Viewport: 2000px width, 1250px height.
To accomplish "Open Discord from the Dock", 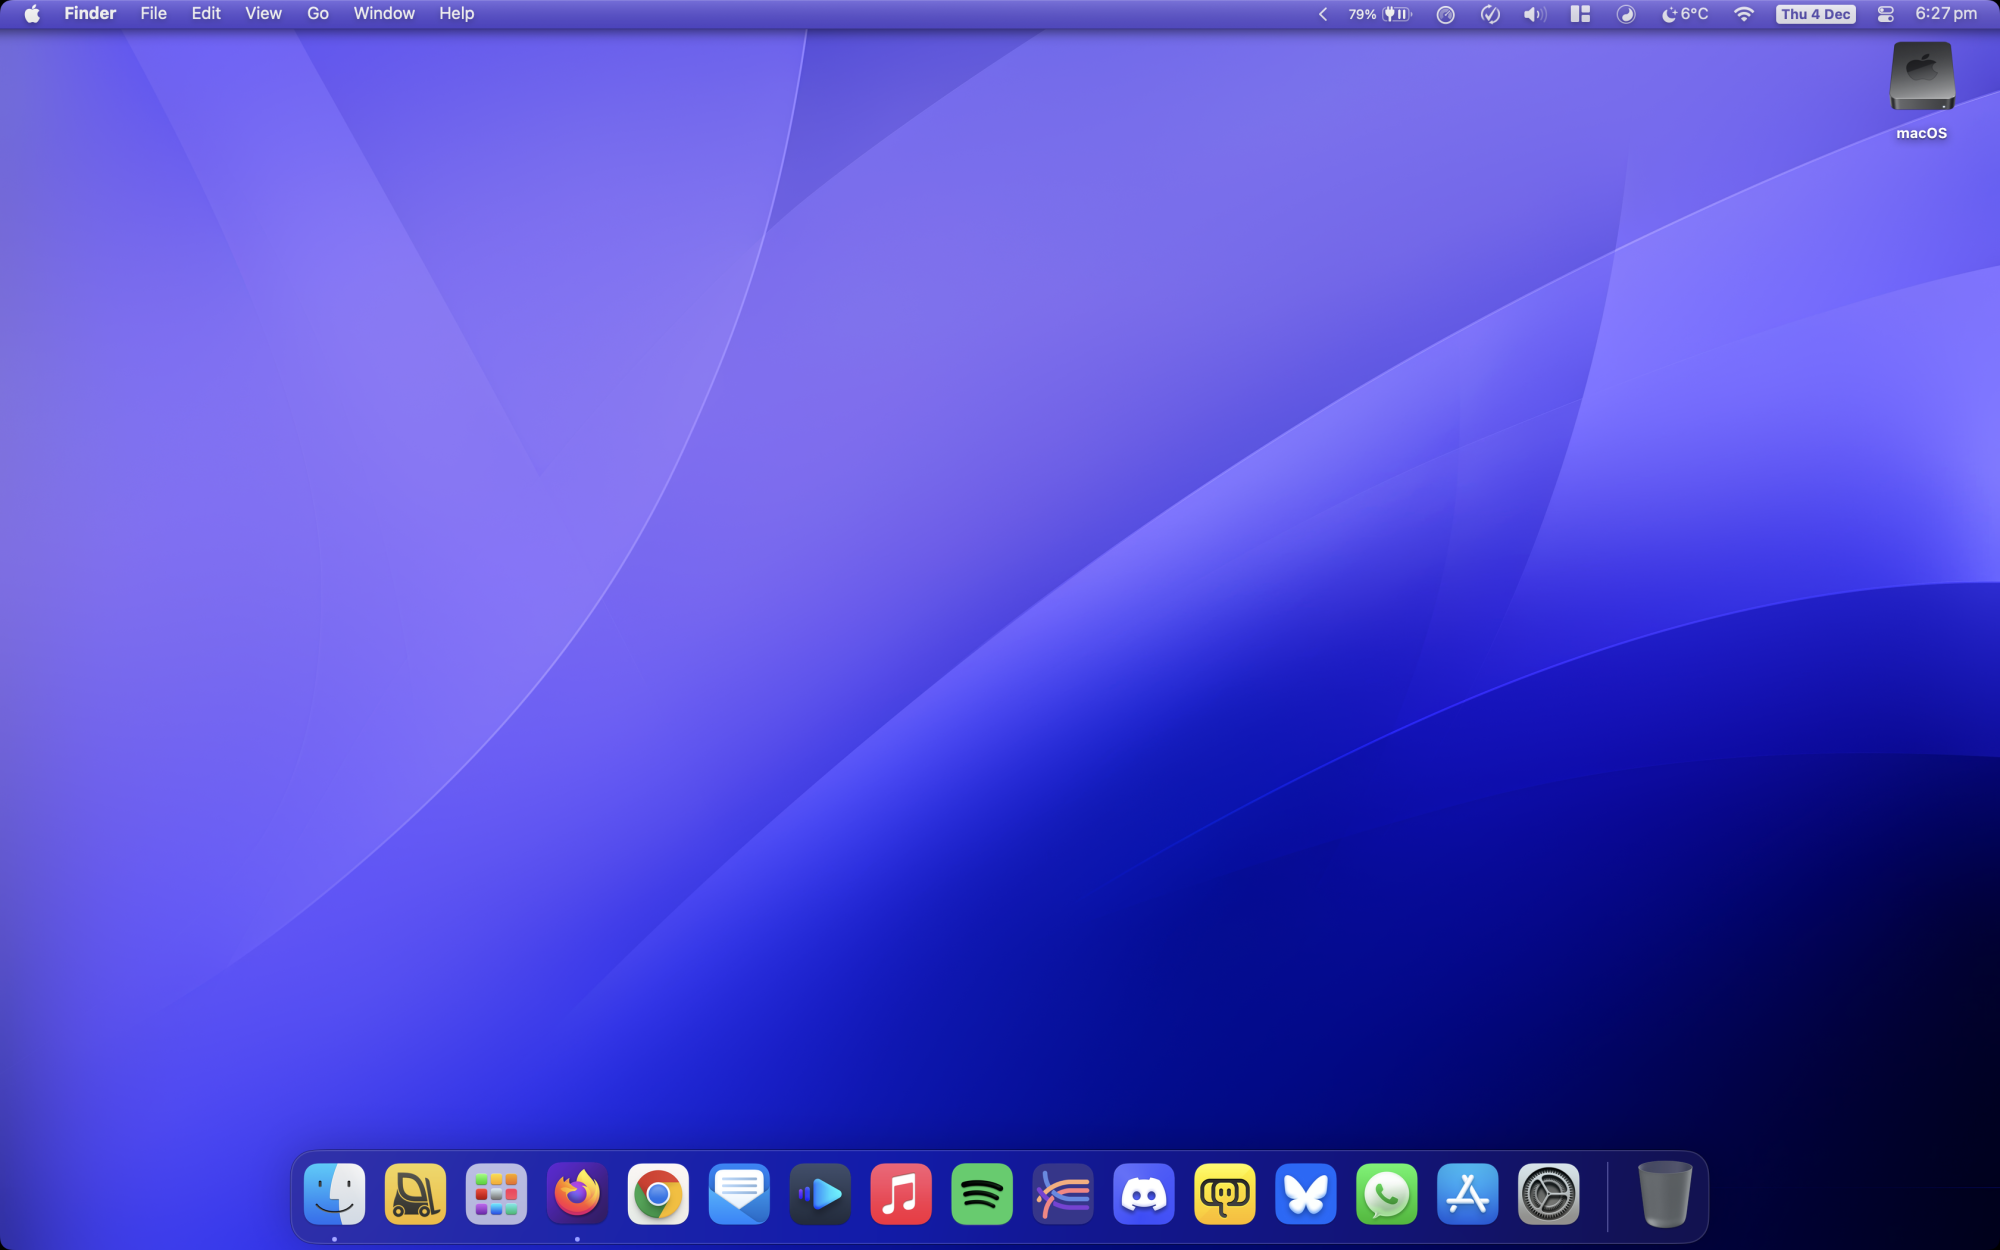I will click(x=1144, y=1193).
